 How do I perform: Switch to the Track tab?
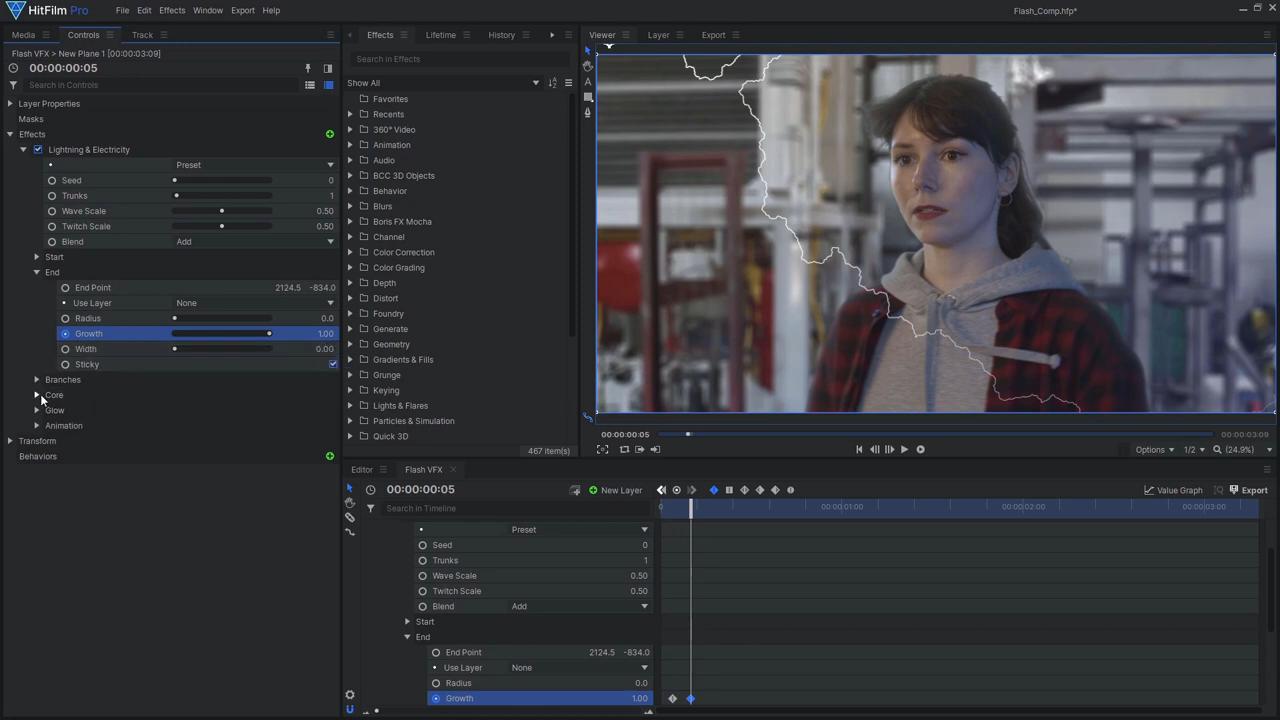(x=142, y=35)
